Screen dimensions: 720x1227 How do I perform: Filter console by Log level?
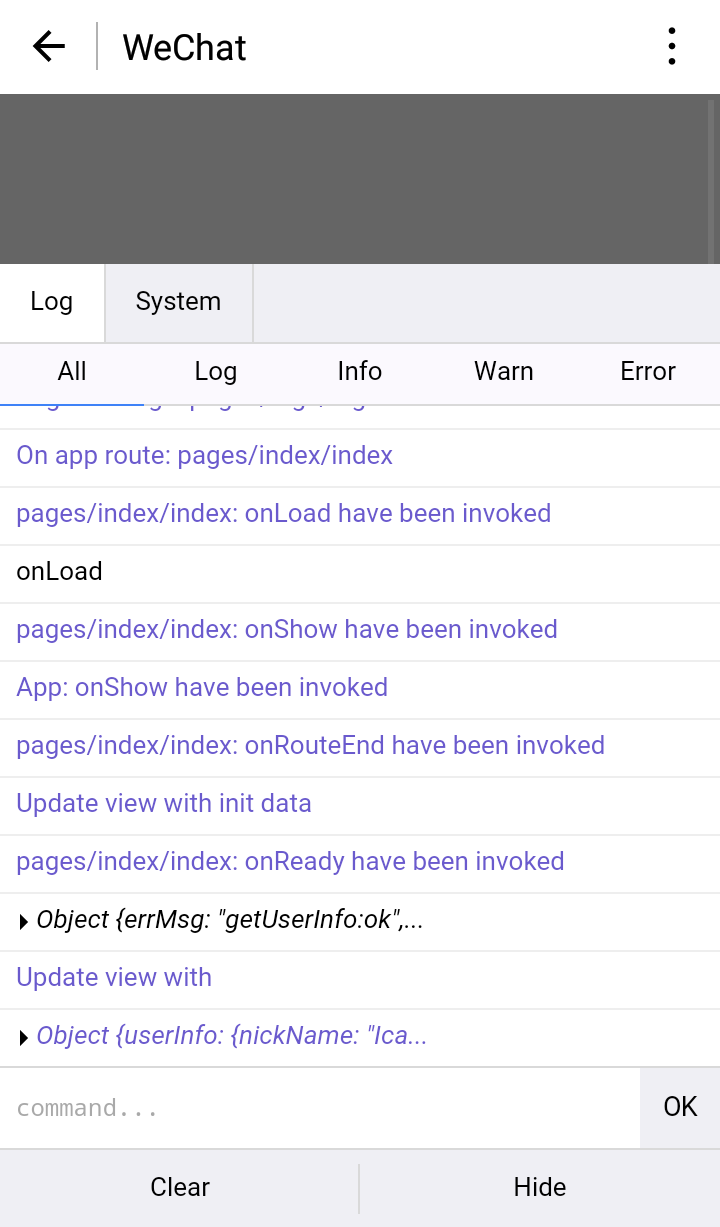click(x=216, y=372)
